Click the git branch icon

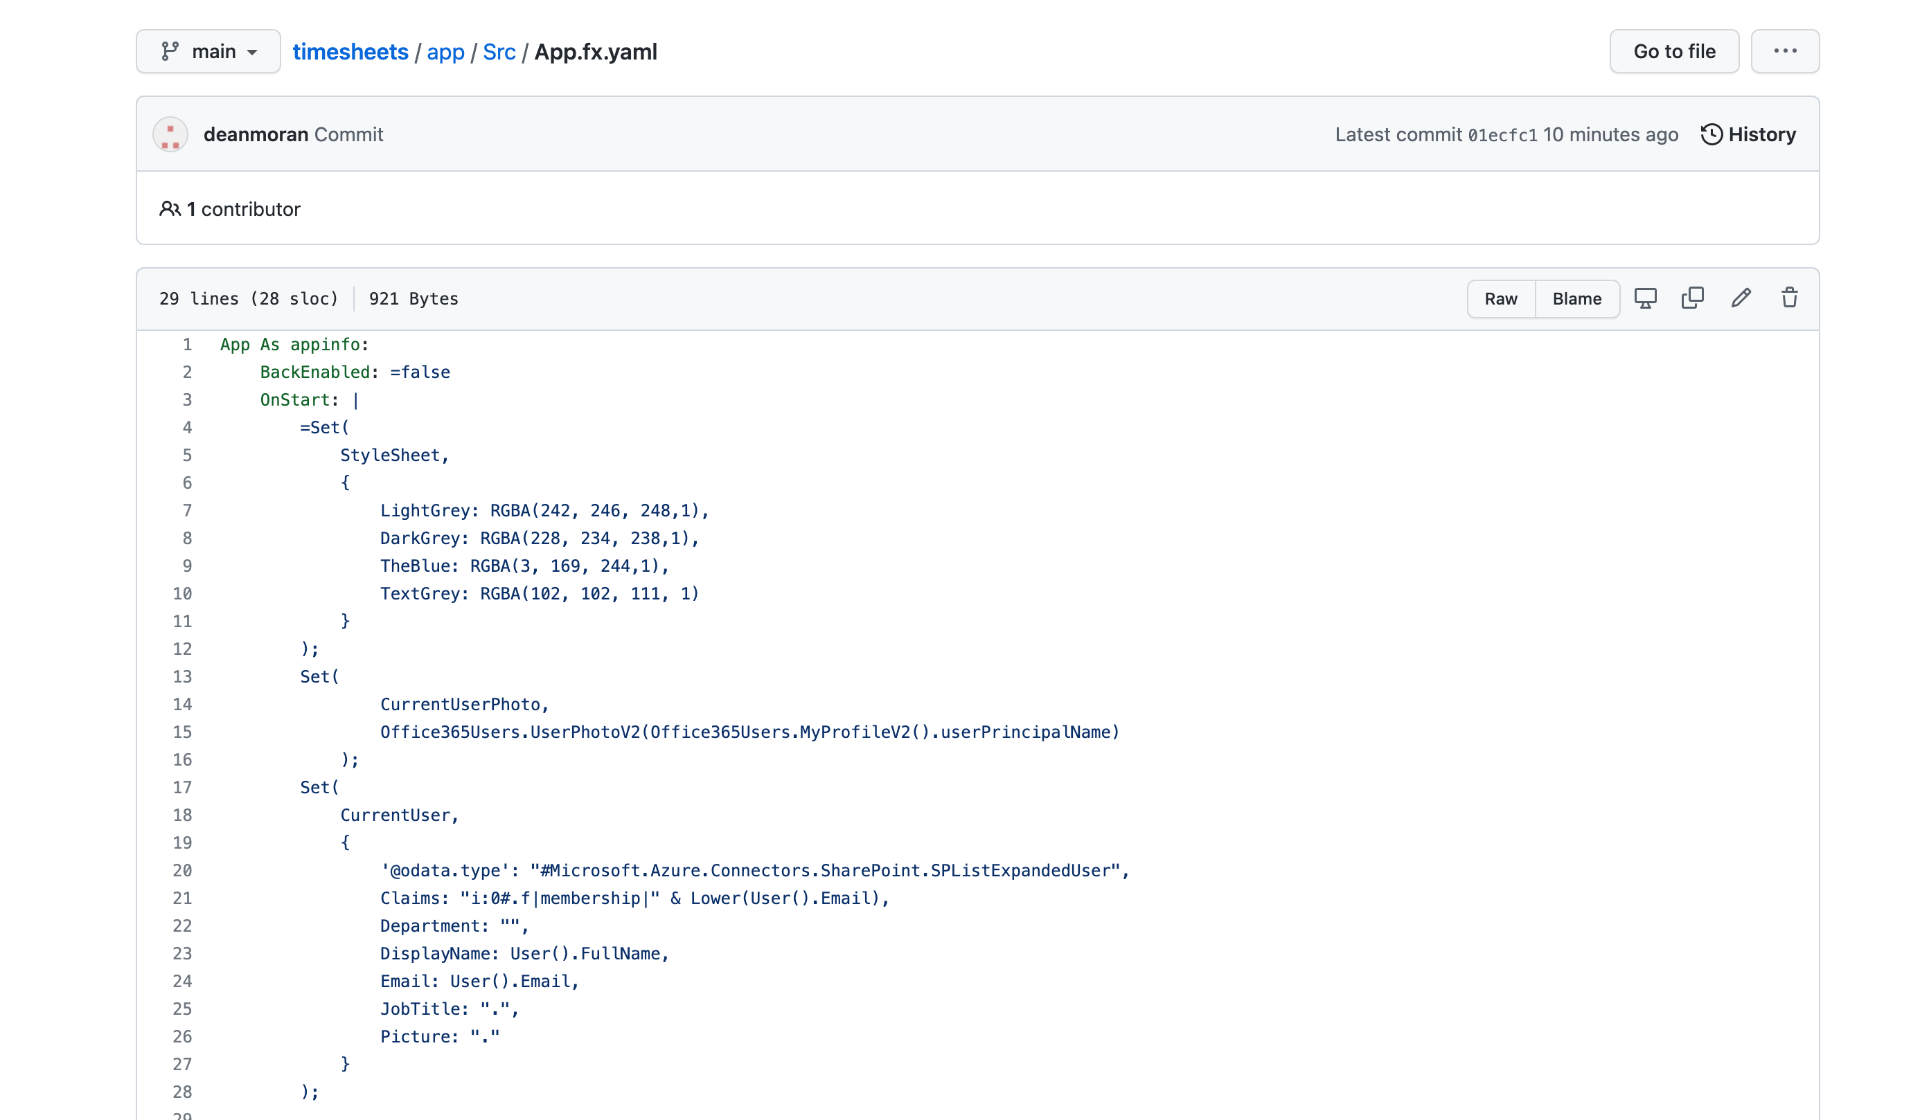click(170, 51)
